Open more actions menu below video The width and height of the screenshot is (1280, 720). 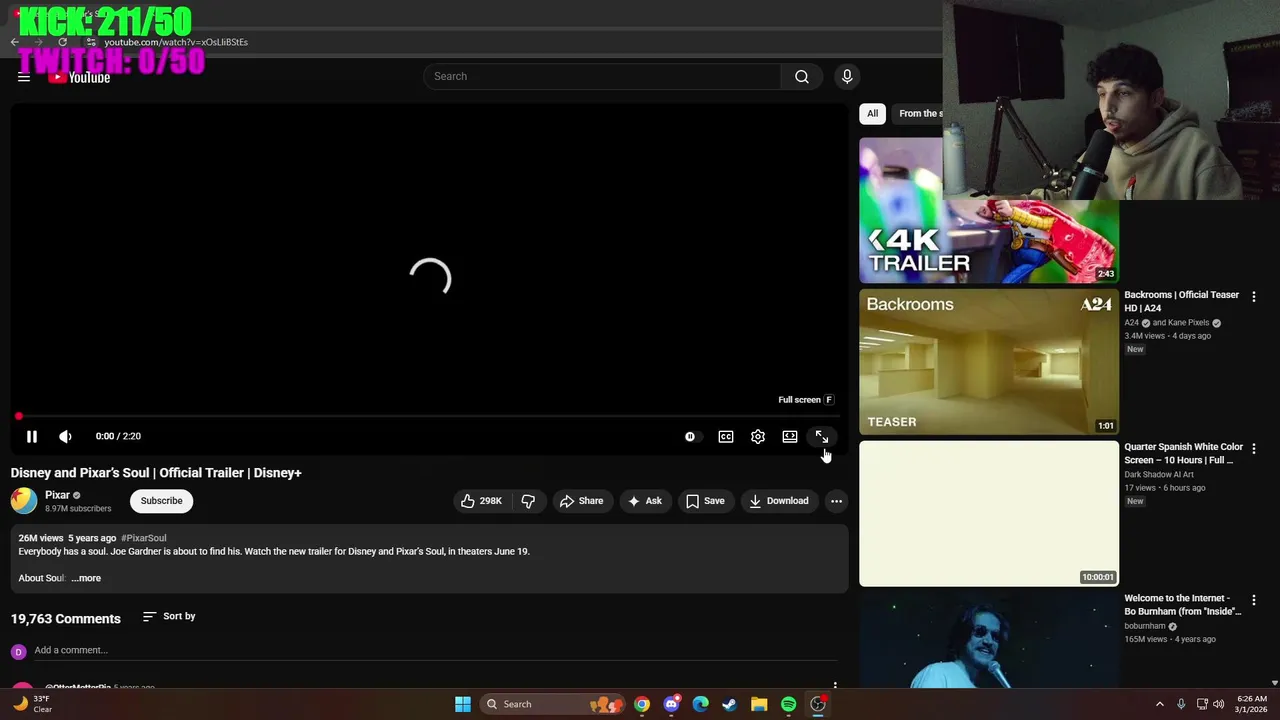pyautogui.click(x=836, y=500)
